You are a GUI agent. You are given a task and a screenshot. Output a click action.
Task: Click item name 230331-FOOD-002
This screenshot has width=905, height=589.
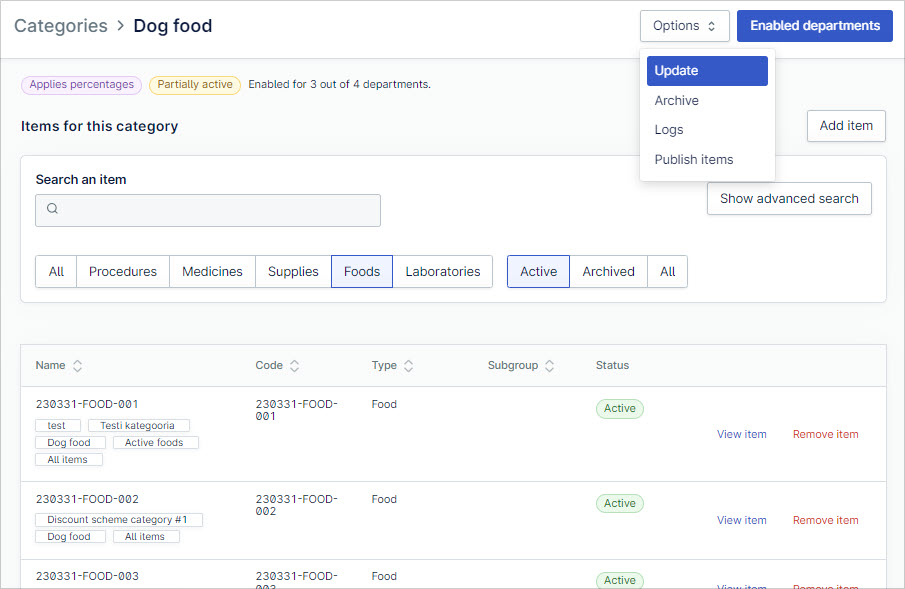pos(87,499)
